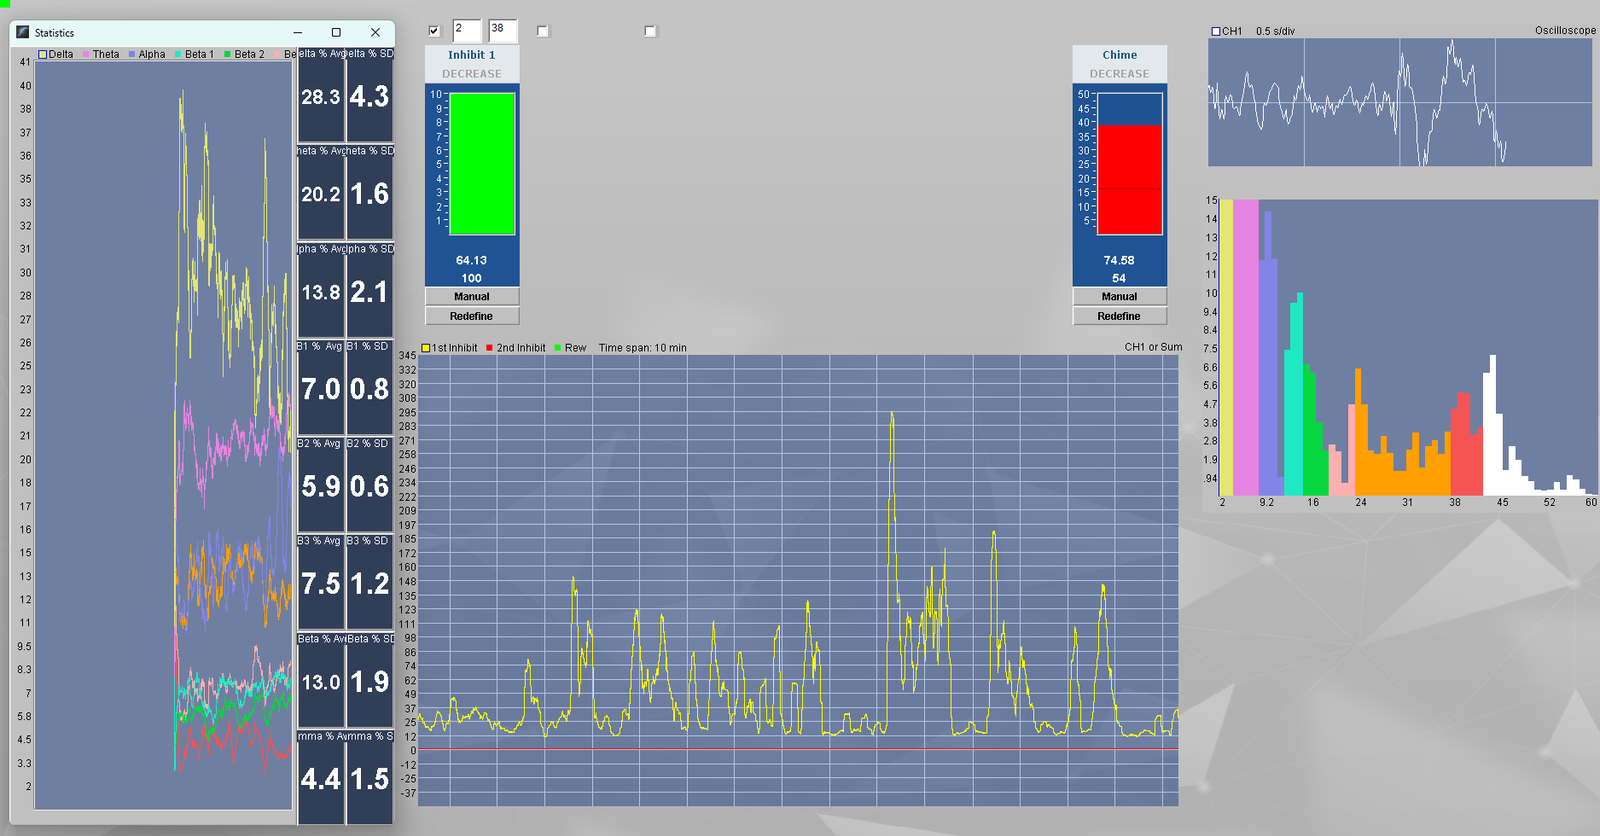
Task: Toggle the Alpha legend swatch
Action: coord(132,54)
